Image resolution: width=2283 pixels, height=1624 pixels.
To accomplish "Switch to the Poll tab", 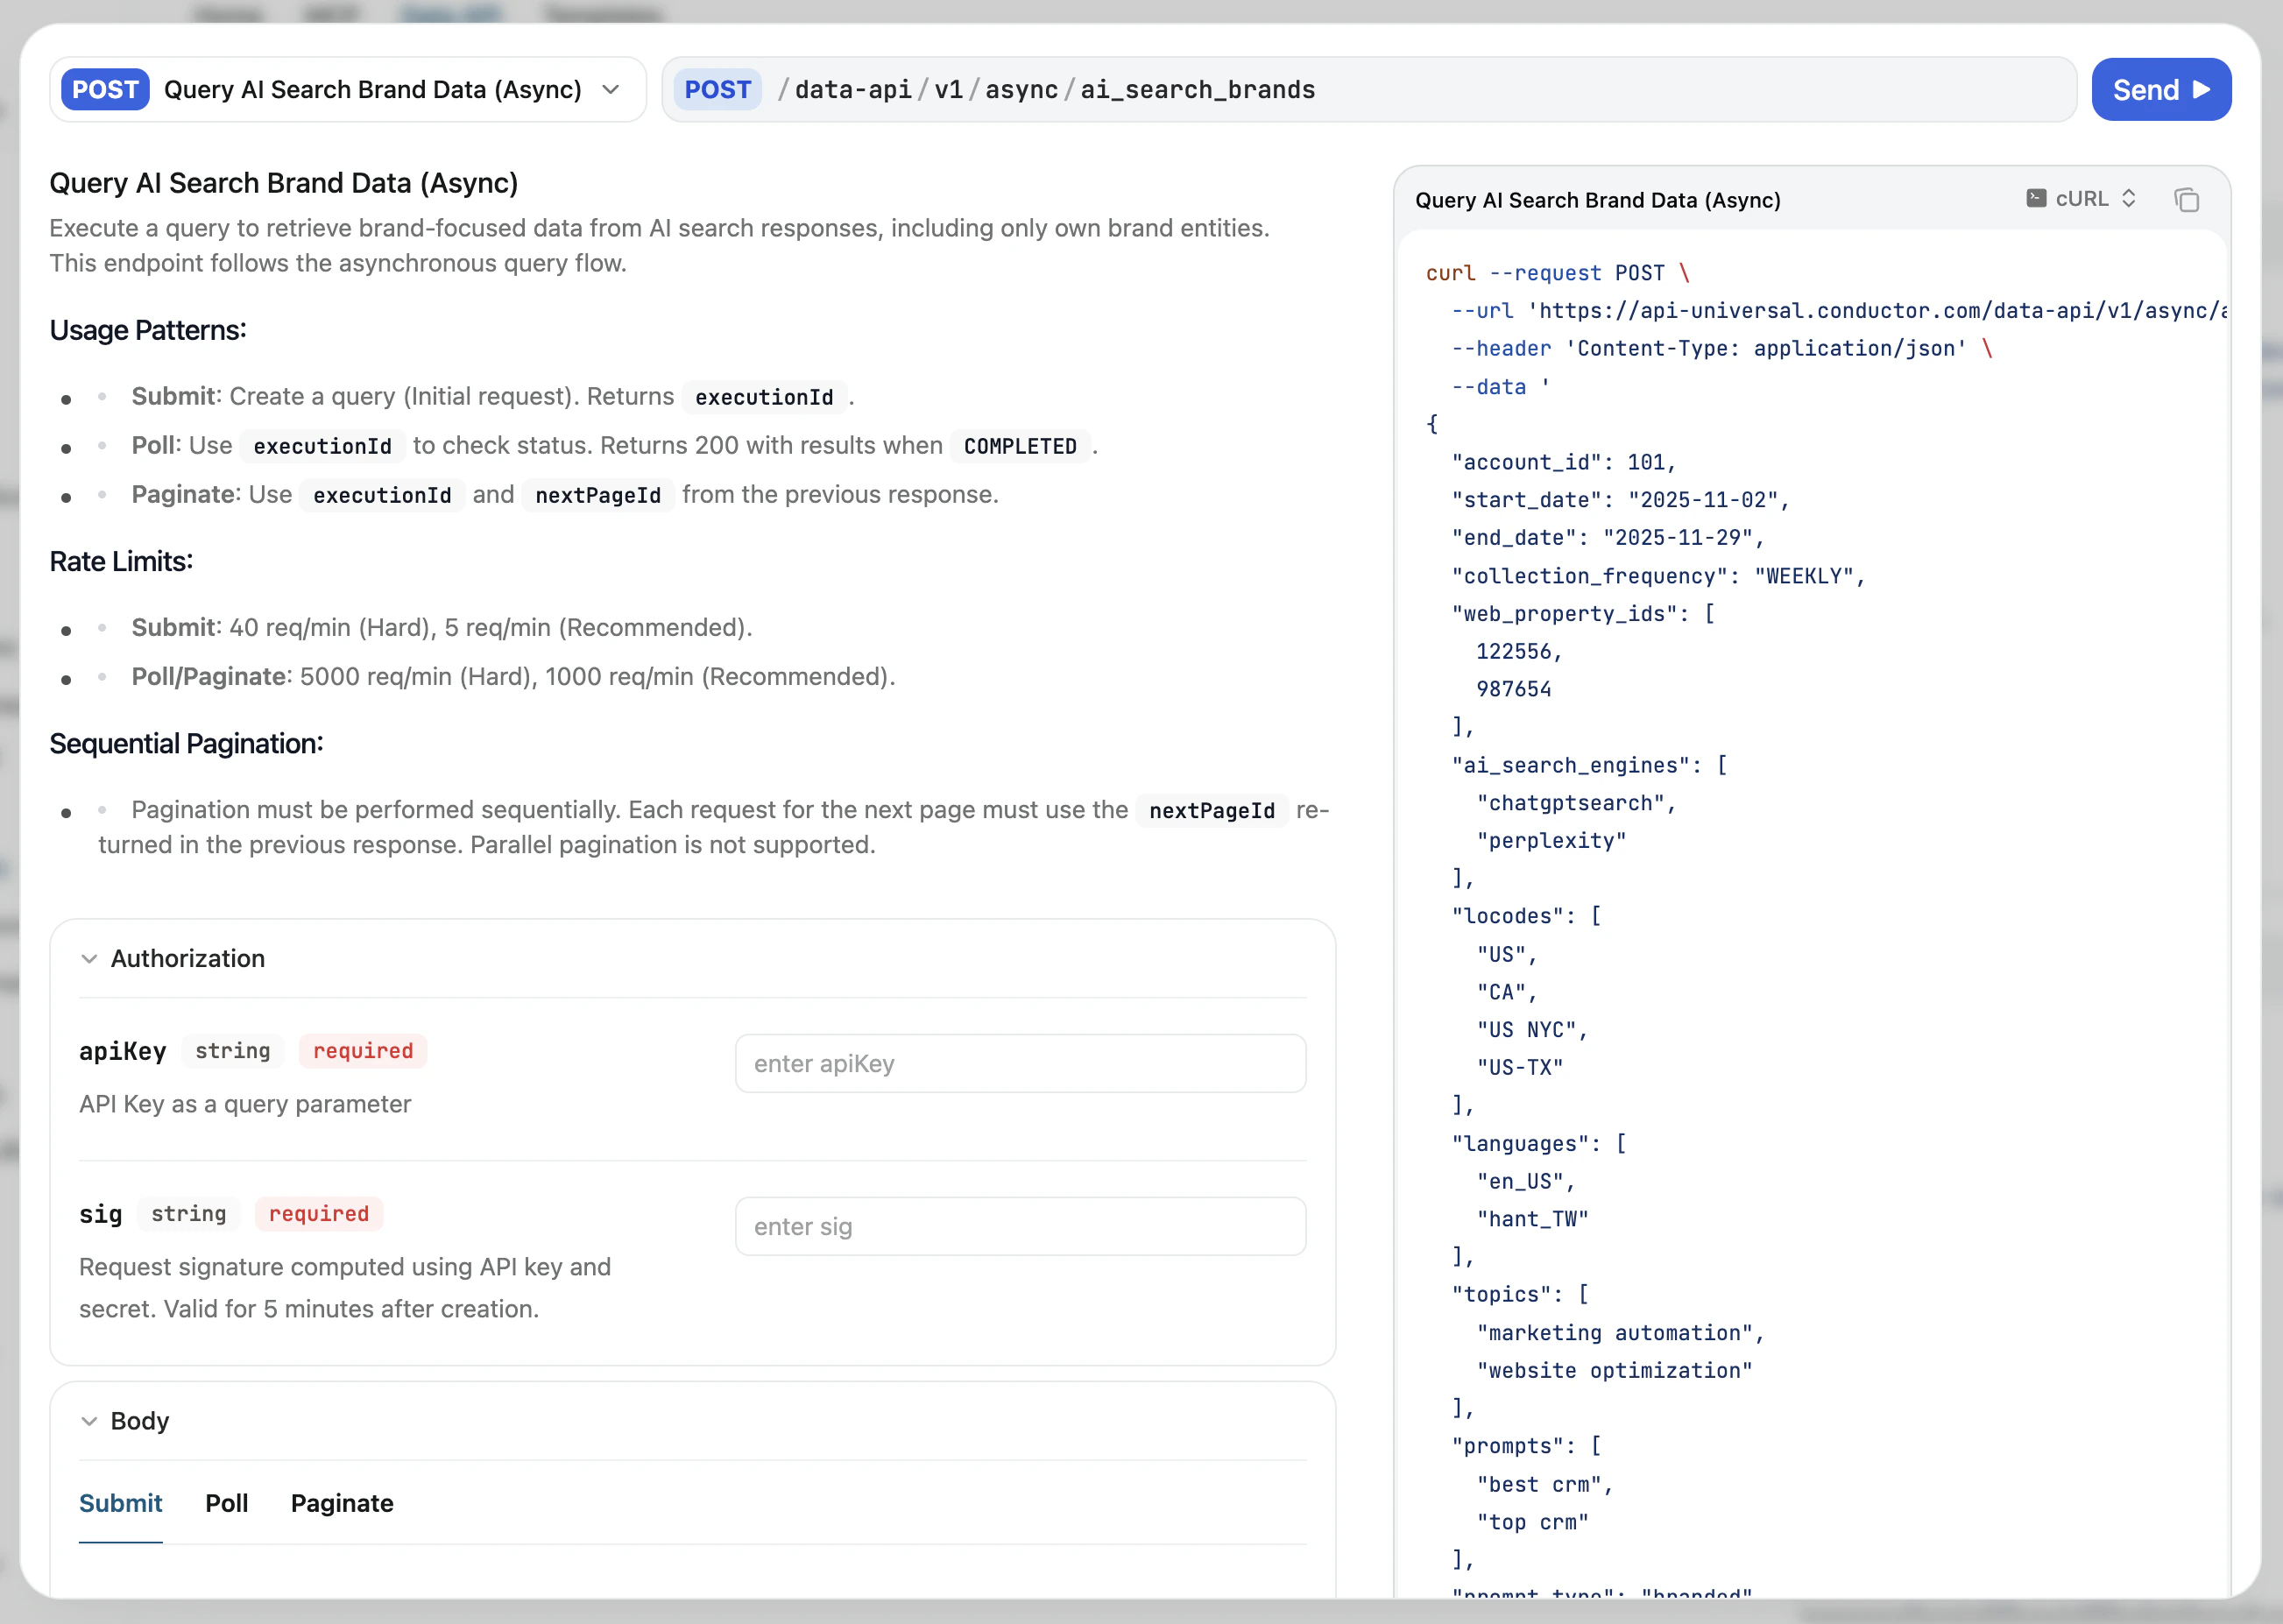I will (x=227, y=1503).
